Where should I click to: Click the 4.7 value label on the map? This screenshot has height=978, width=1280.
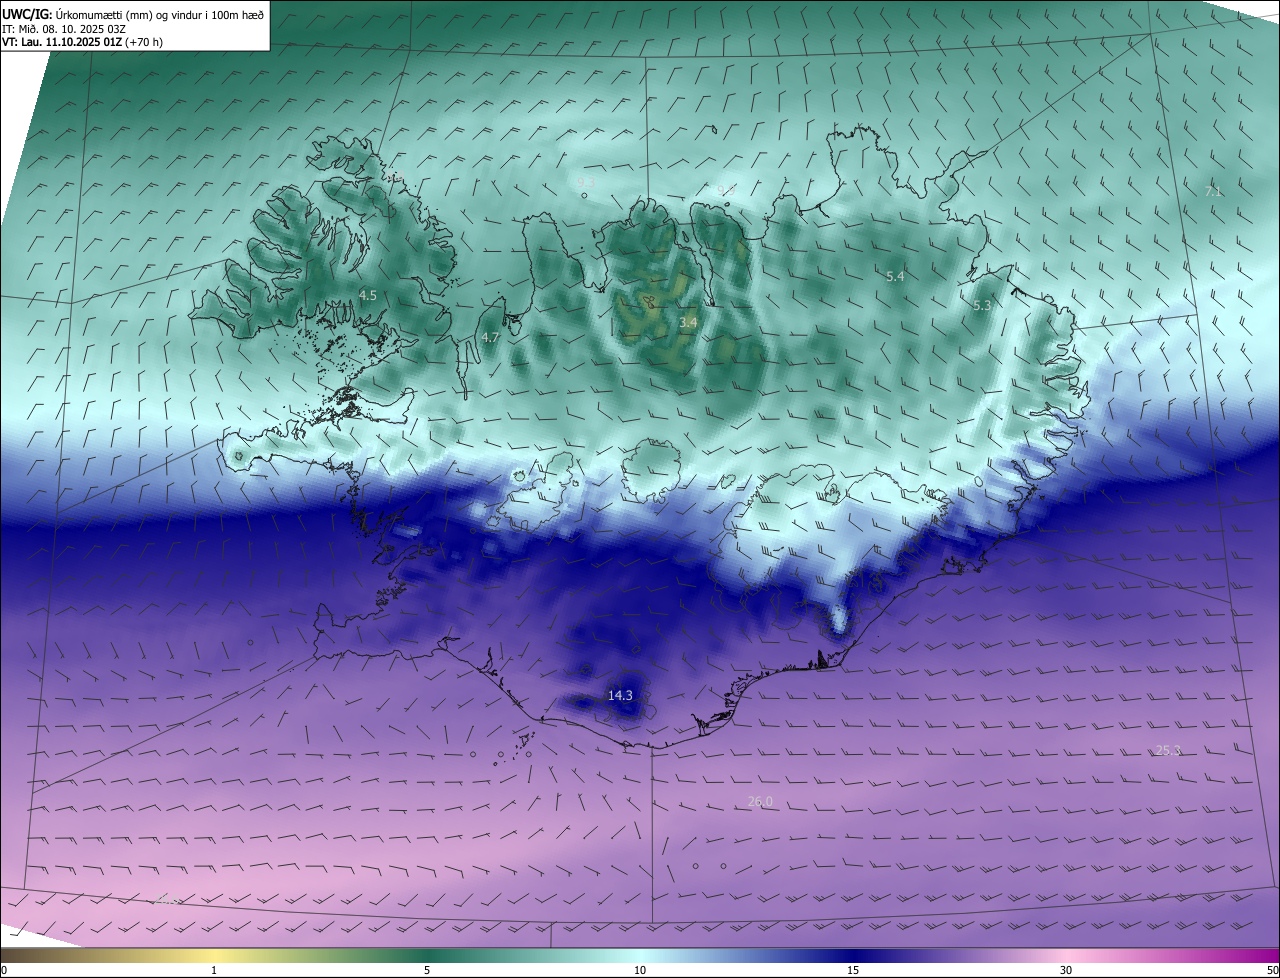[x=490, y=338]
